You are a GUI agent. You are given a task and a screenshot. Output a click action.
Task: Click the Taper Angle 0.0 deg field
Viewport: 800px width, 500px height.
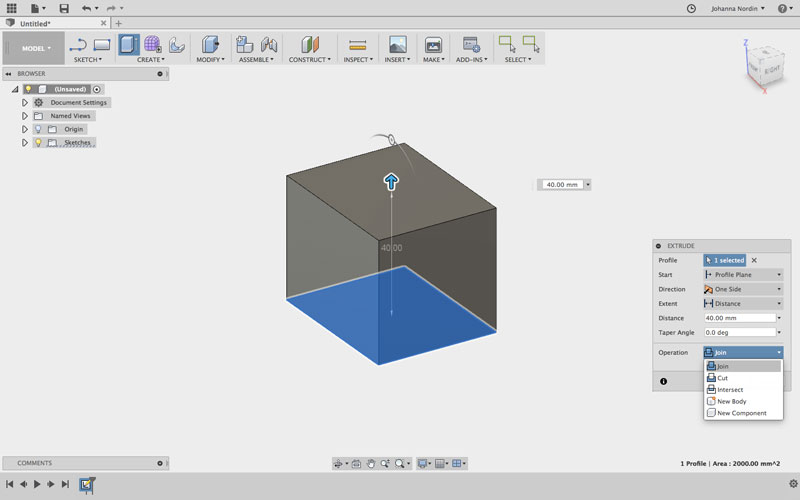pyautogui.click(x=740, y=332)
